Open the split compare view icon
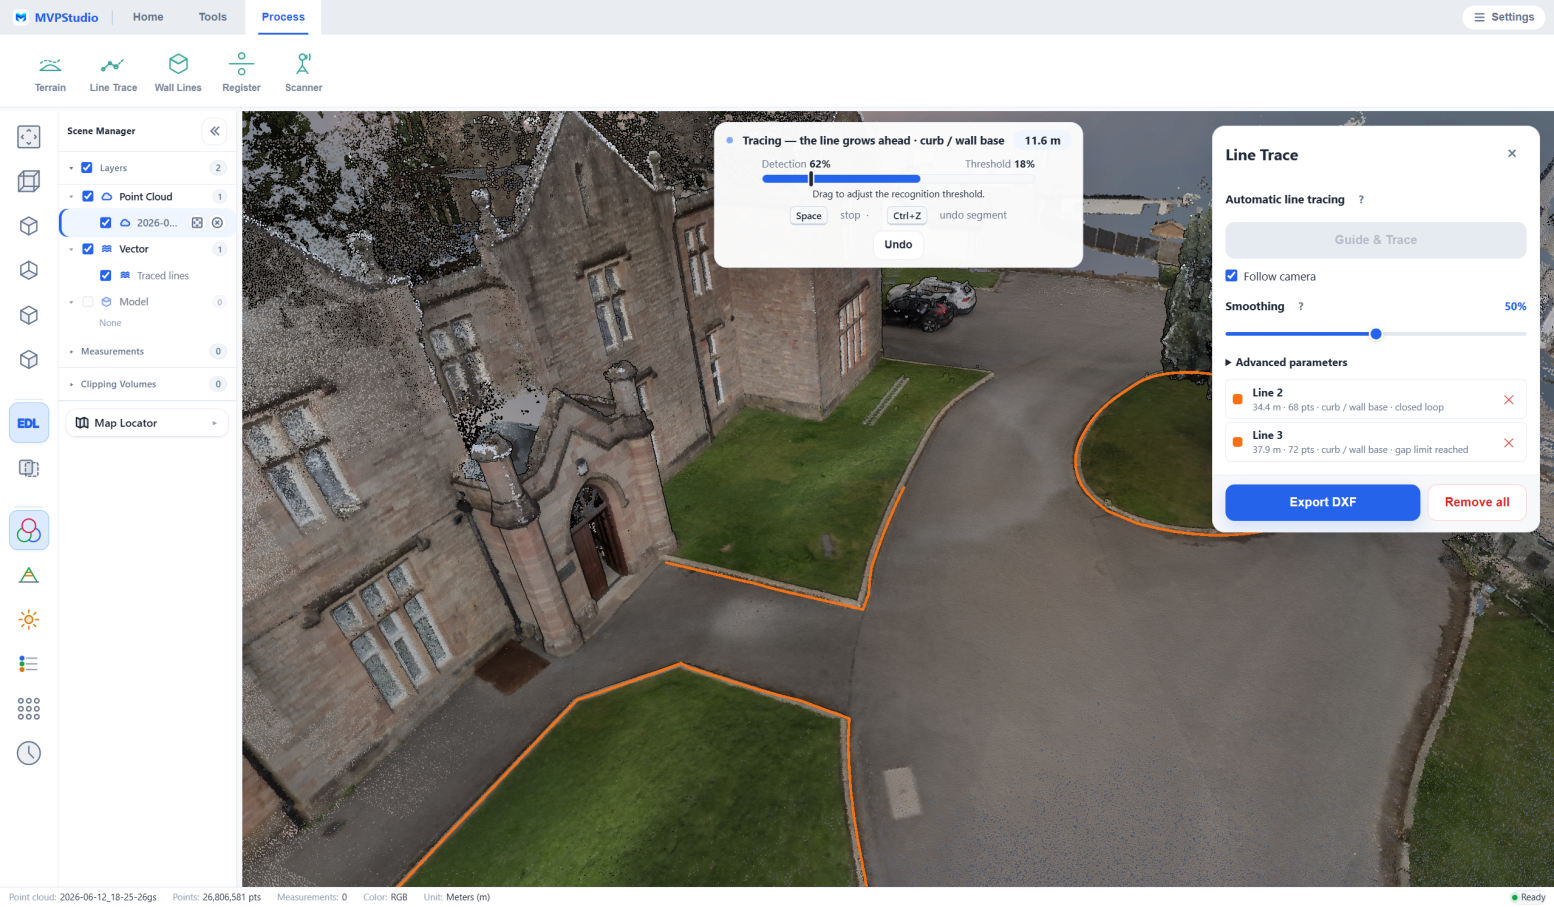This screenshot has width=1554, height=907. coord(29,468)
